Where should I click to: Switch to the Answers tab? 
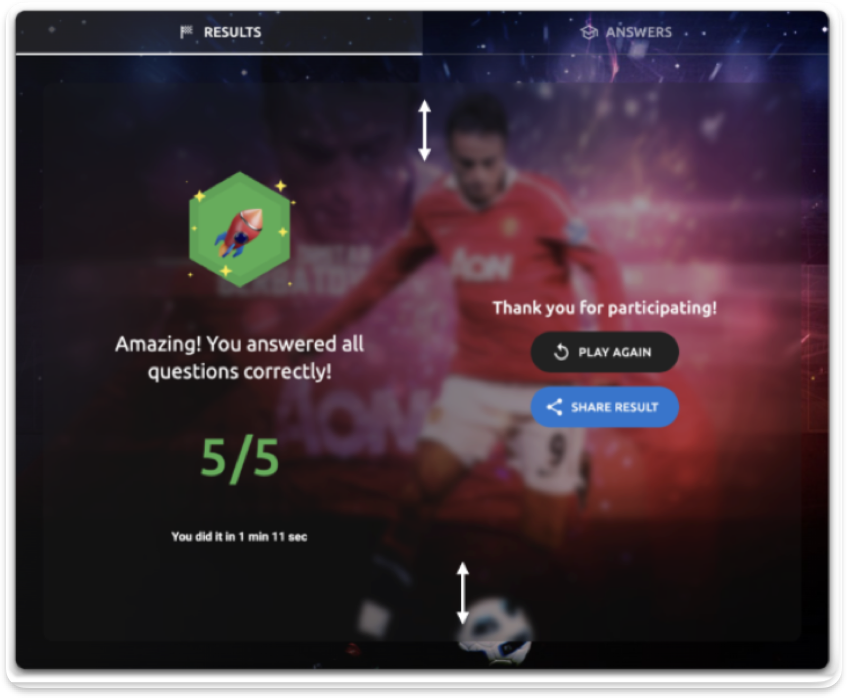626,32
